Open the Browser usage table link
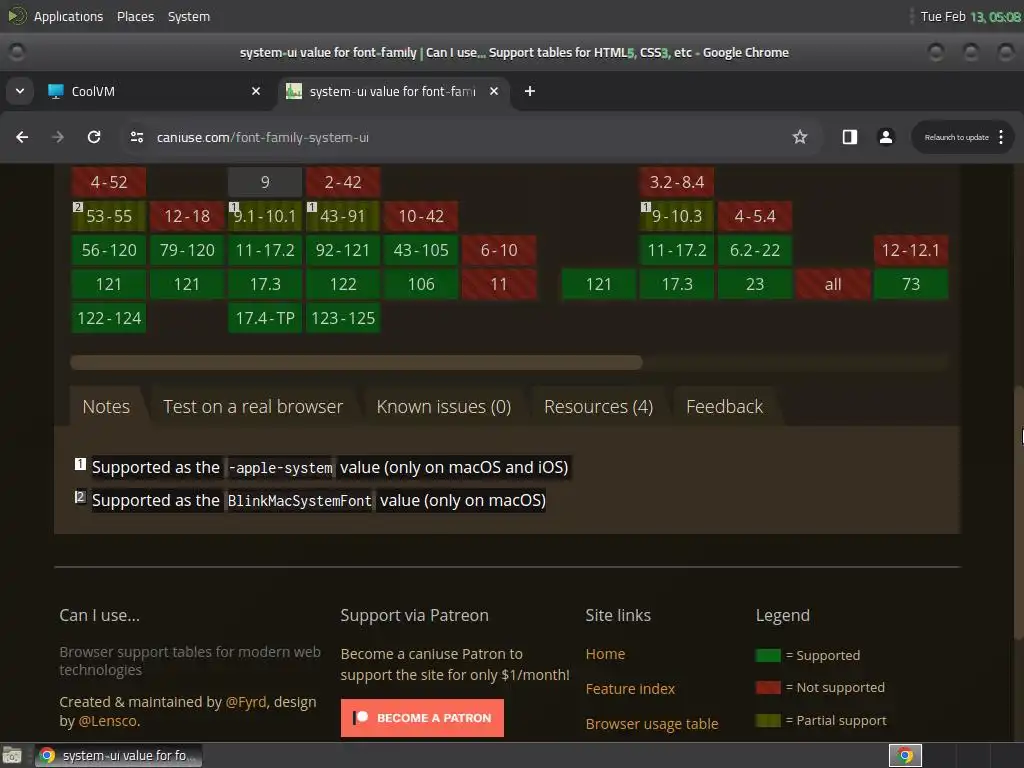Viewport: 1024px width, 768px height. click(x=652, y=724)
